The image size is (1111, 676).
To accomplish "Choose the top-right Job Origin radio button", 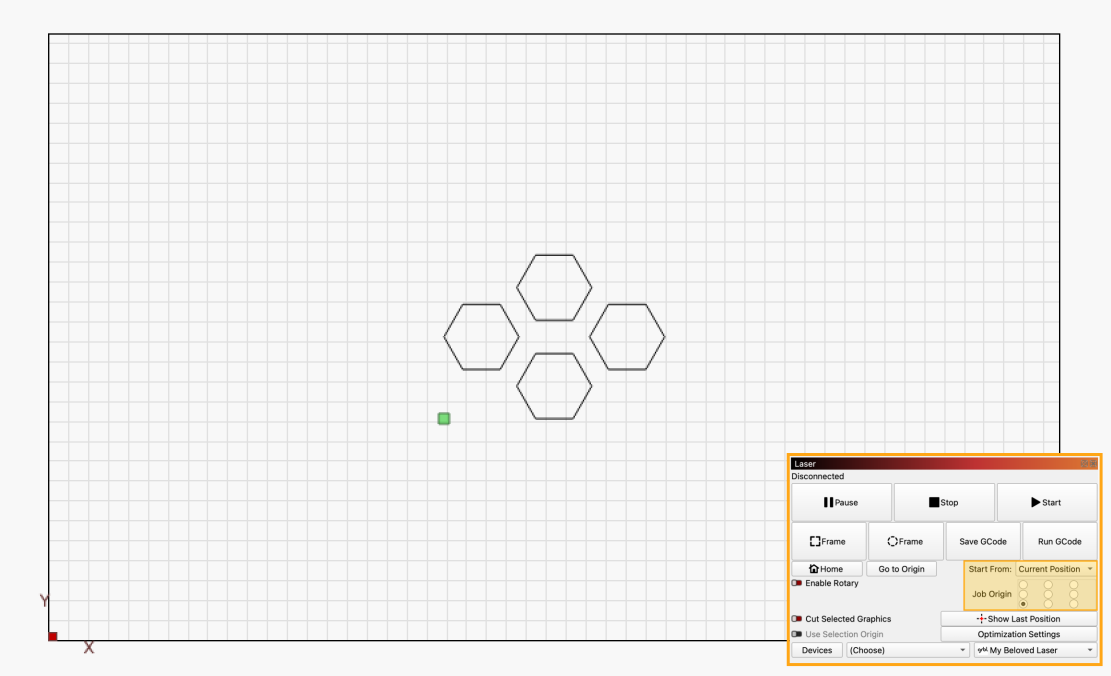I will [1073, 584].
